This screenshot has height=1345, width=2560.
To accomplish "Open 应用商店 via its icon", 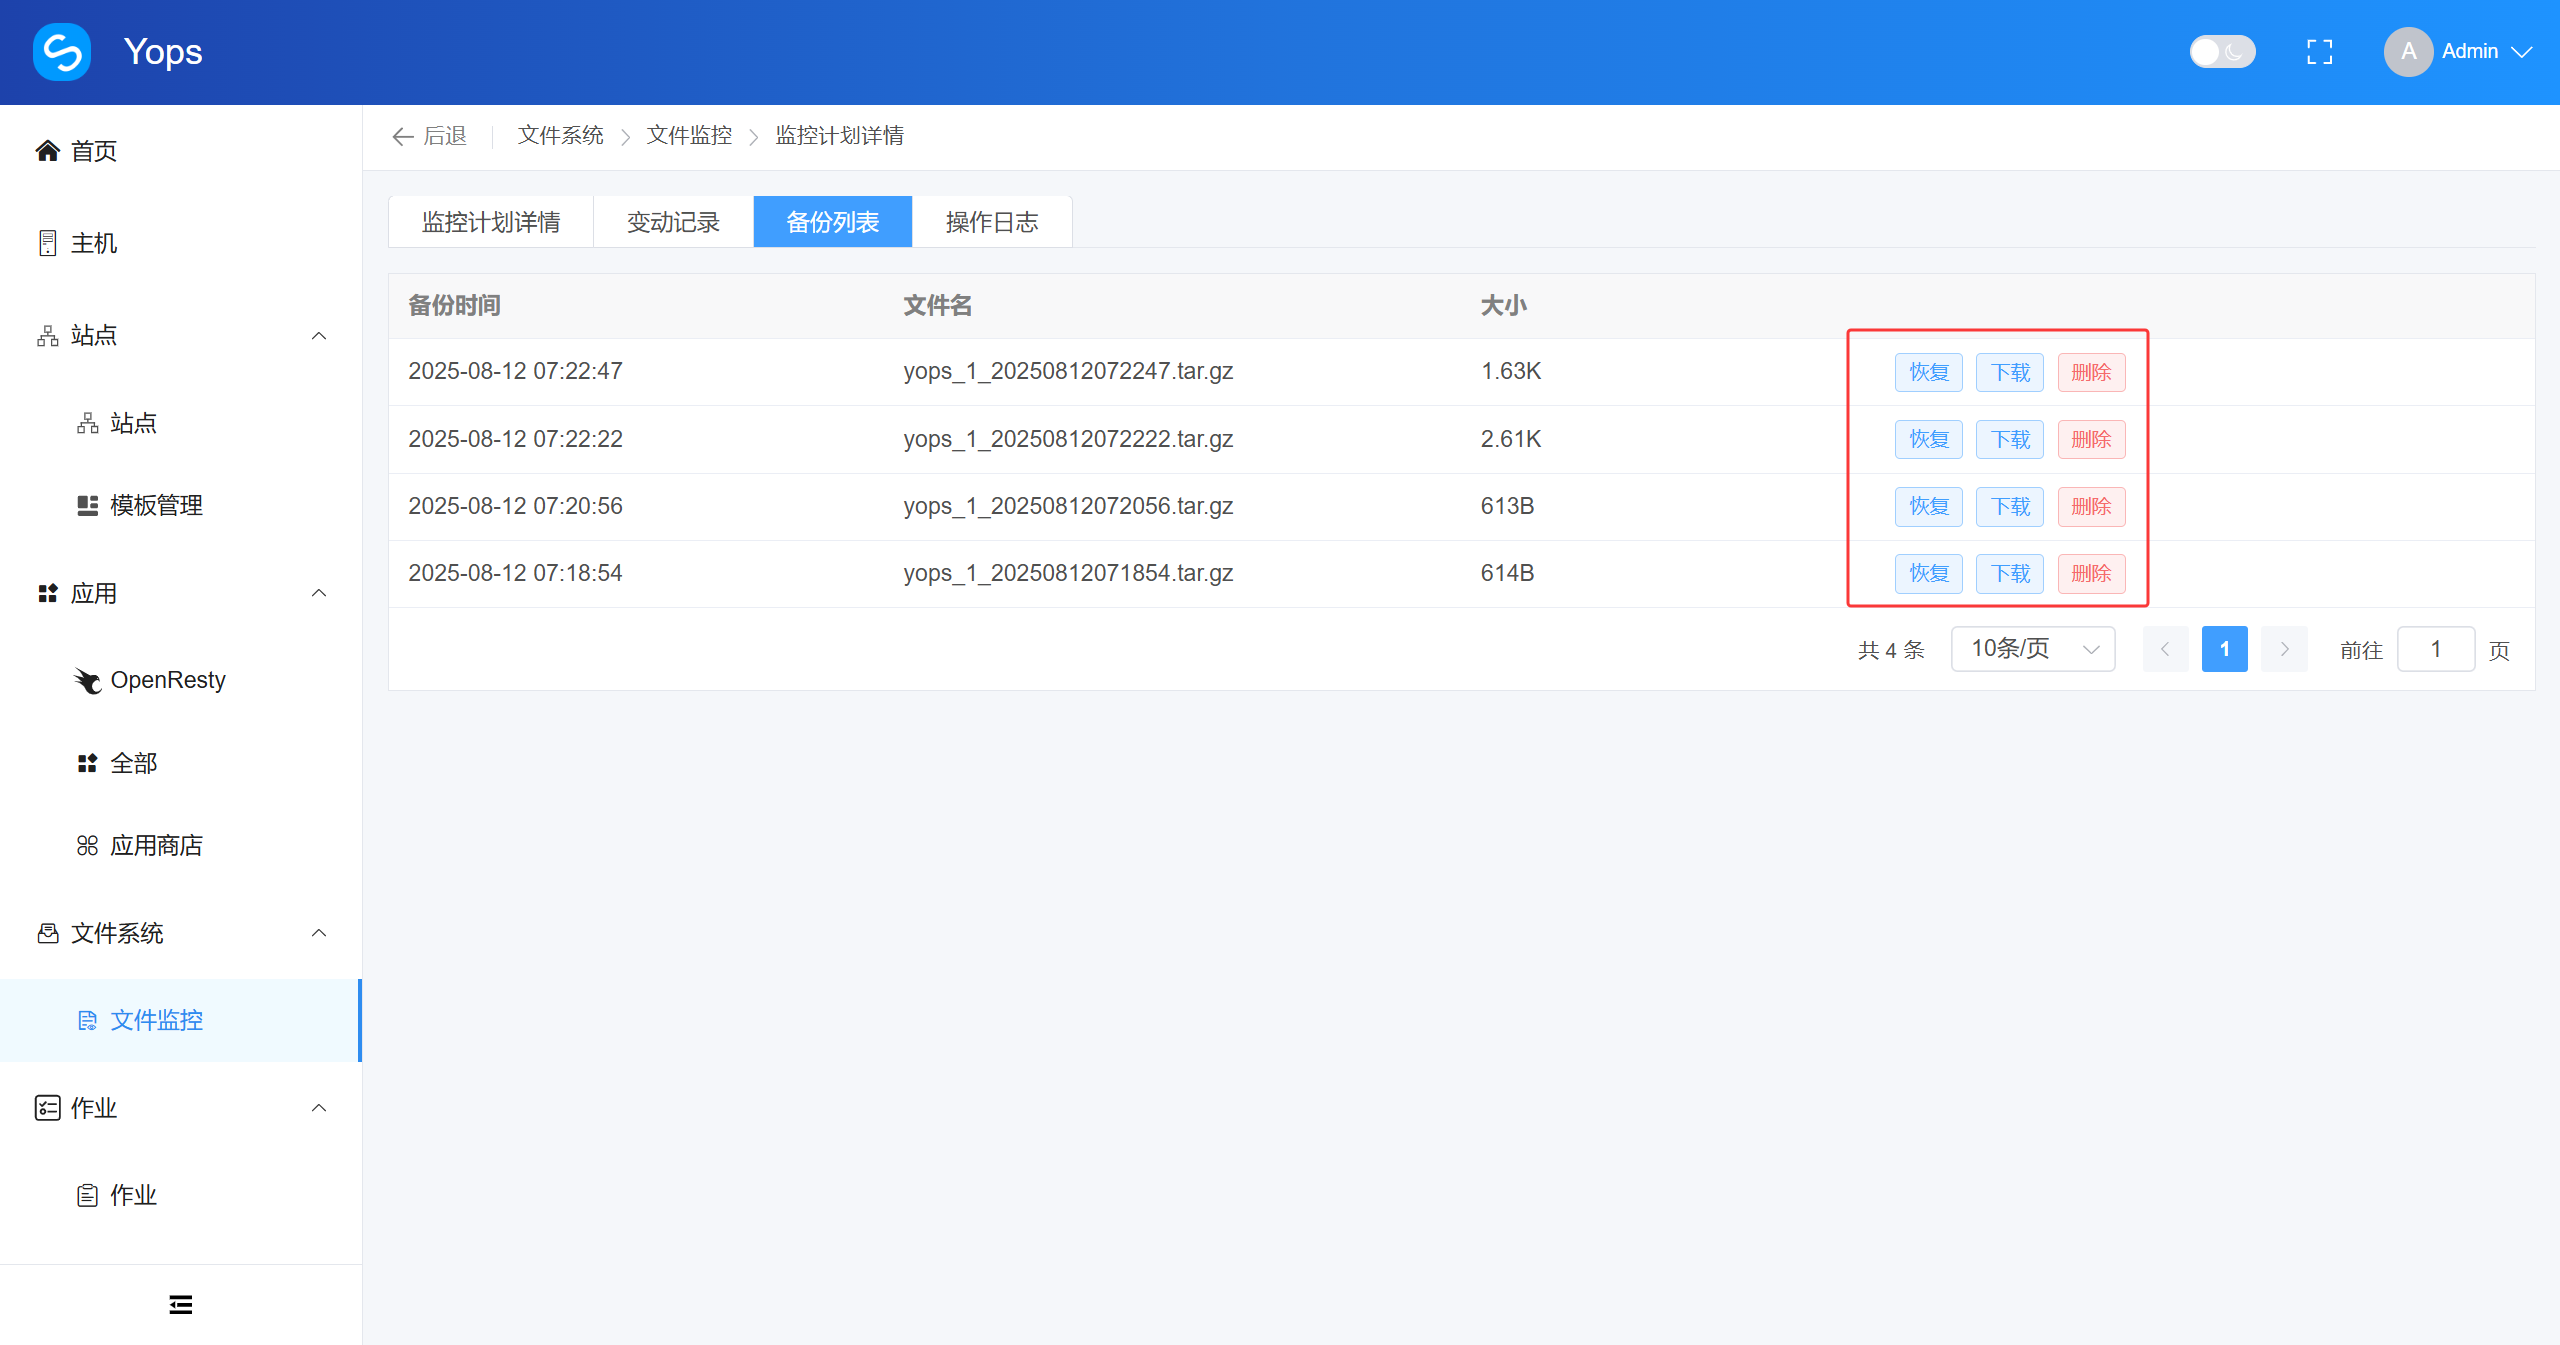I will 88,846.
